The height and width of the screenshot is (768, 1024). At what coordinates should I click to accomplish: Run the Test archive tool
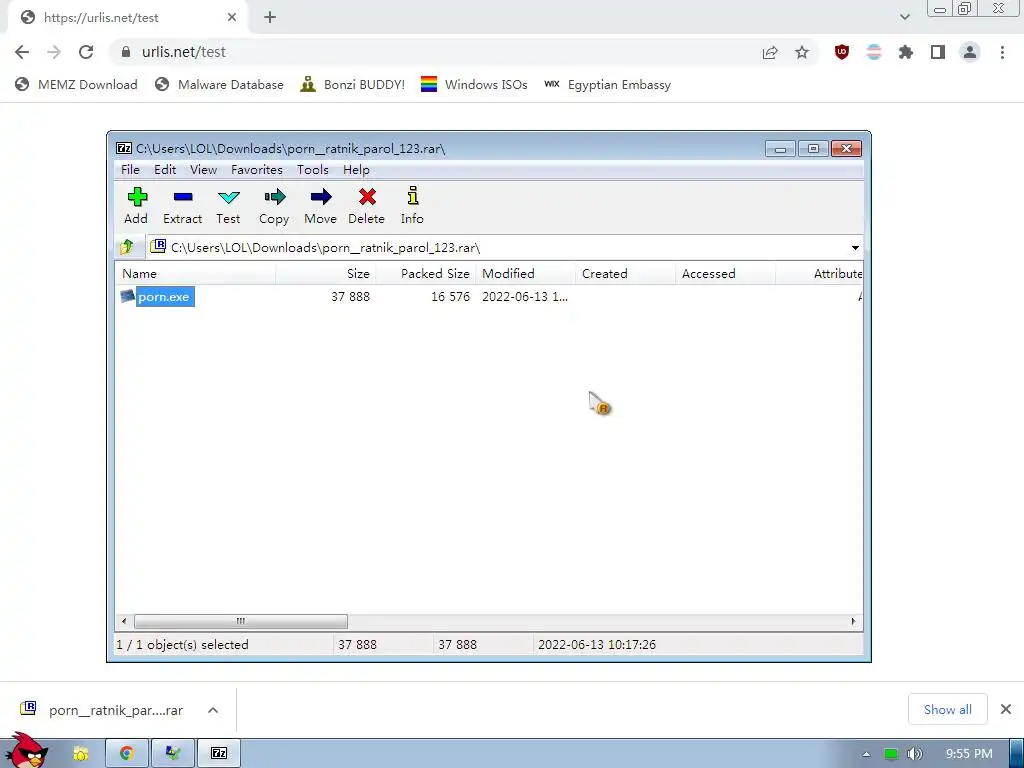coord(229,197)
